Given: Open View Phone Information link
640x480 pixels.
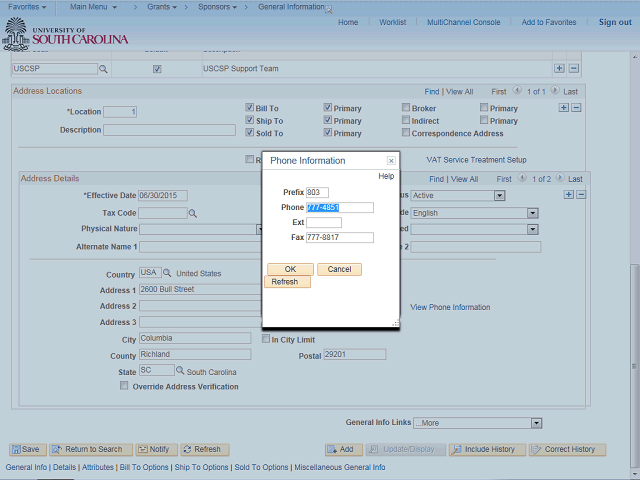Looking at the screenshot, I should [x=450, y=307].
